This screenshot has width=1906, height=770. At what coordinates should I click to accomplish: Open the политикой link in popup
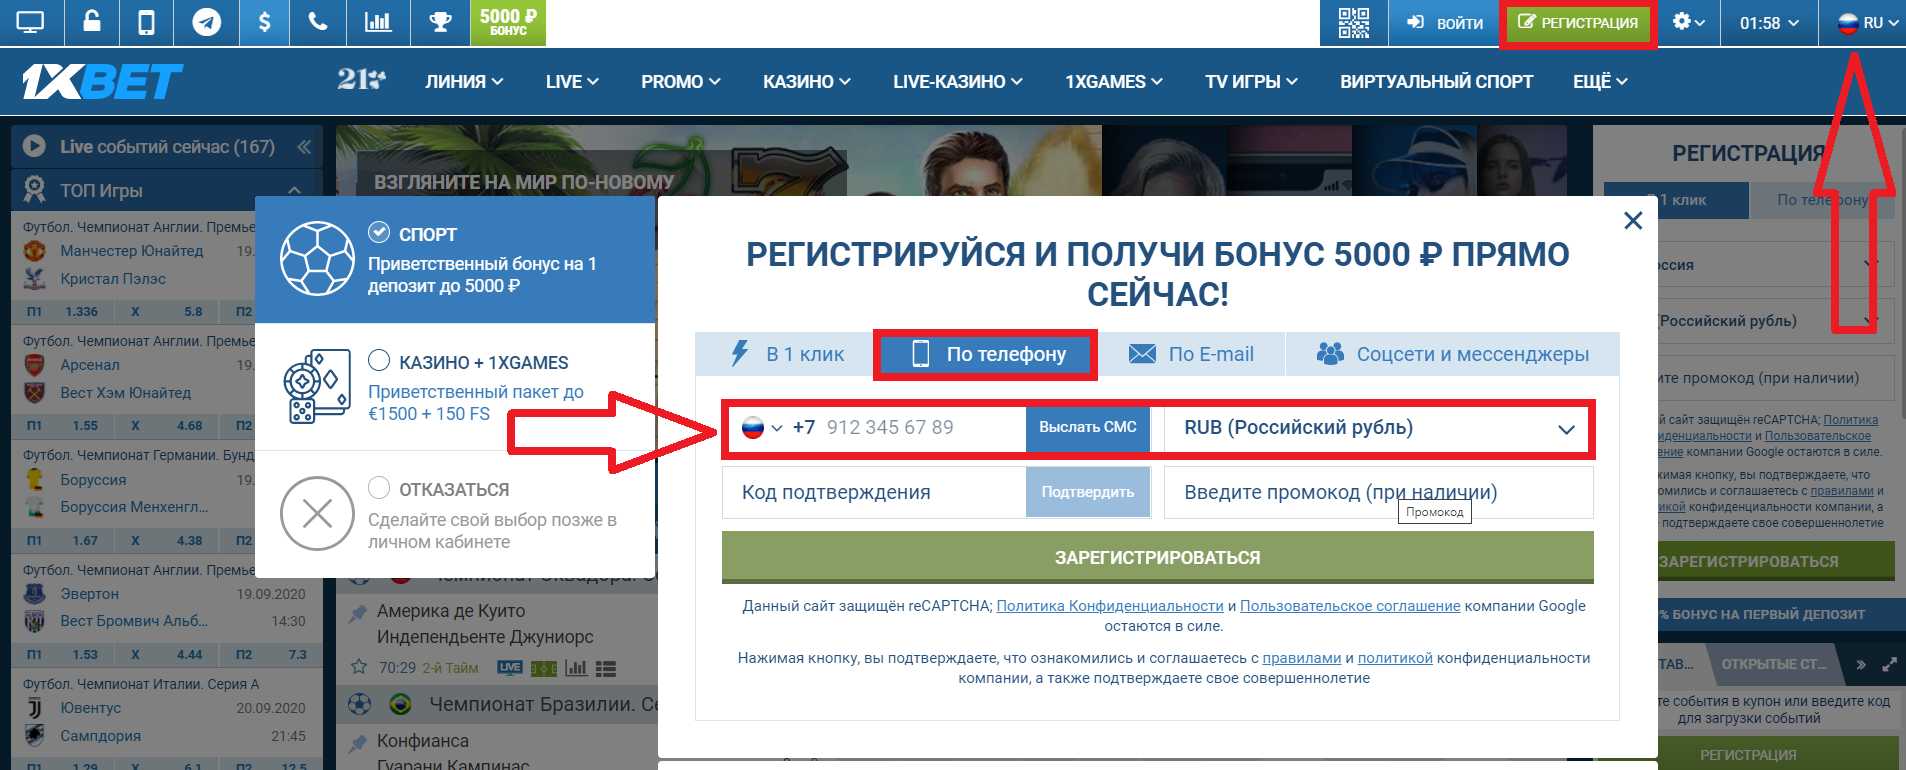tap(1395, 658)
